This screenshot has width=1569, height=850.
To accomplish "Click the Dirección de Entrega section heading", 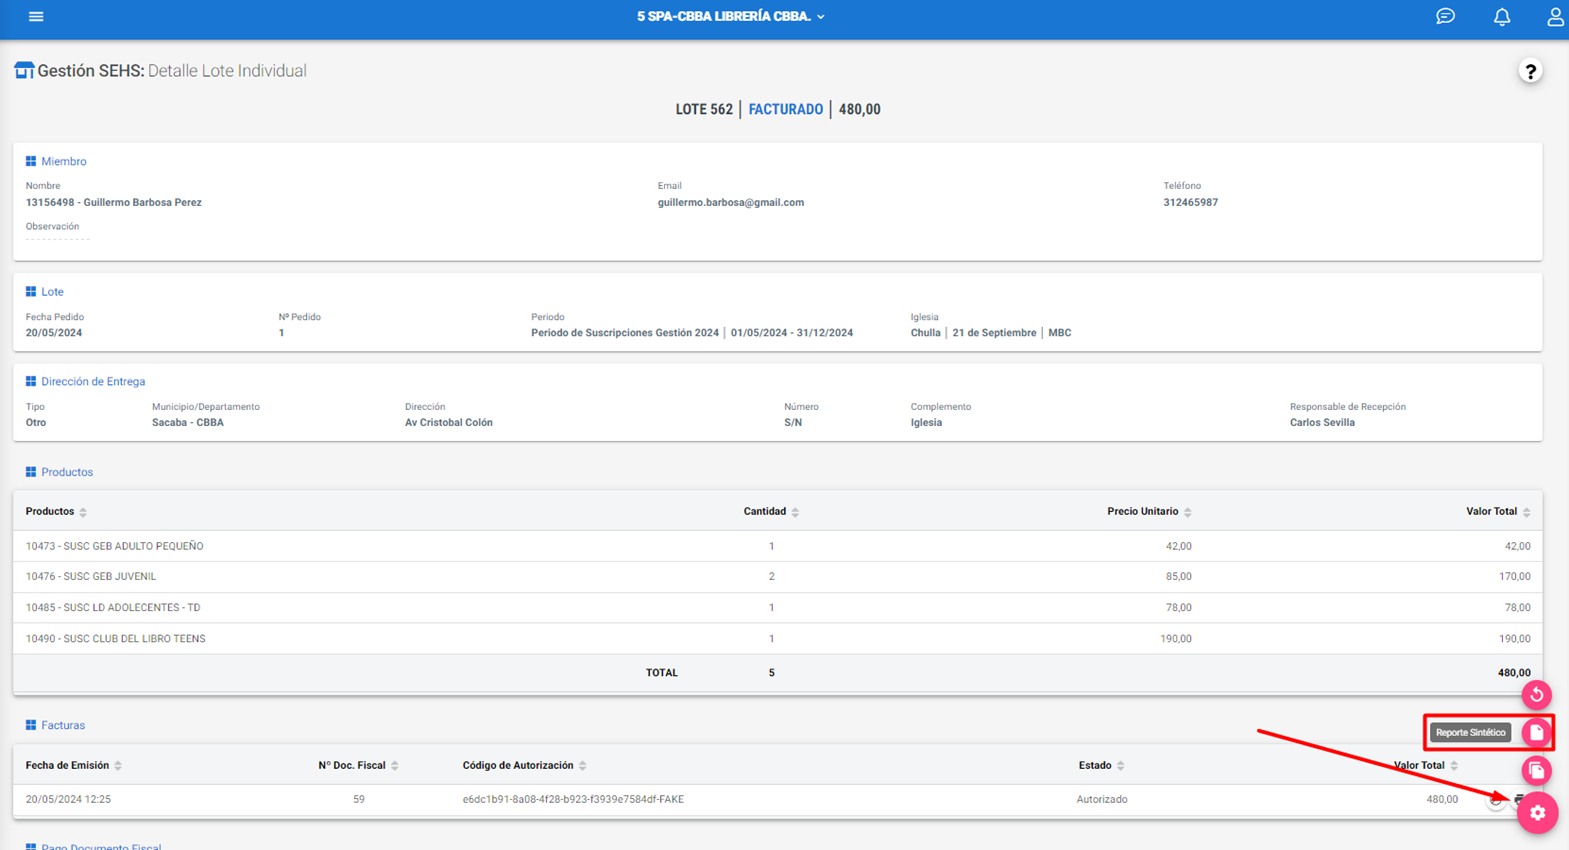I will [93, 381].
